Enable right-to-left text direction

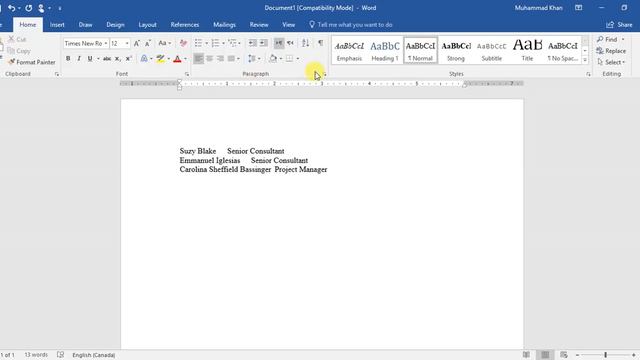click(290, 43)
